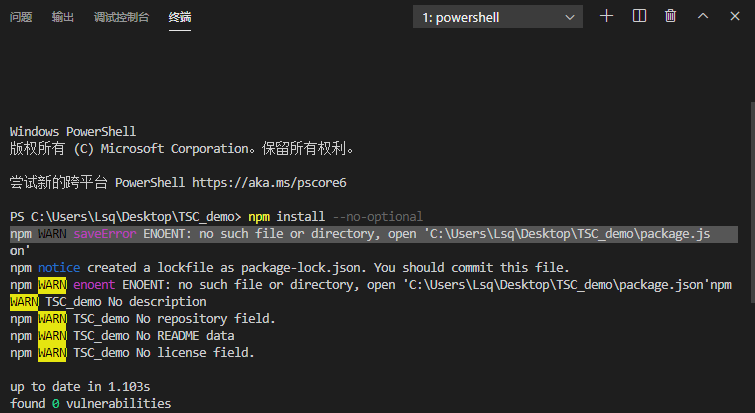The image size is (755, 413).
Task: Switch to the 问题 (Problems) tab
Action: (x=20, y=17)
